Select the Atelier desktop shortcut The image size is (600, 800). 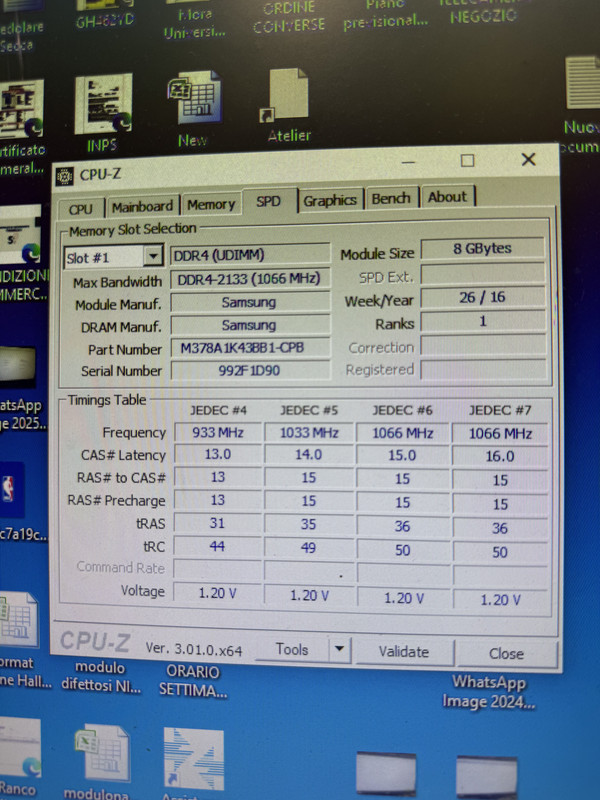[x=289, y=106]
